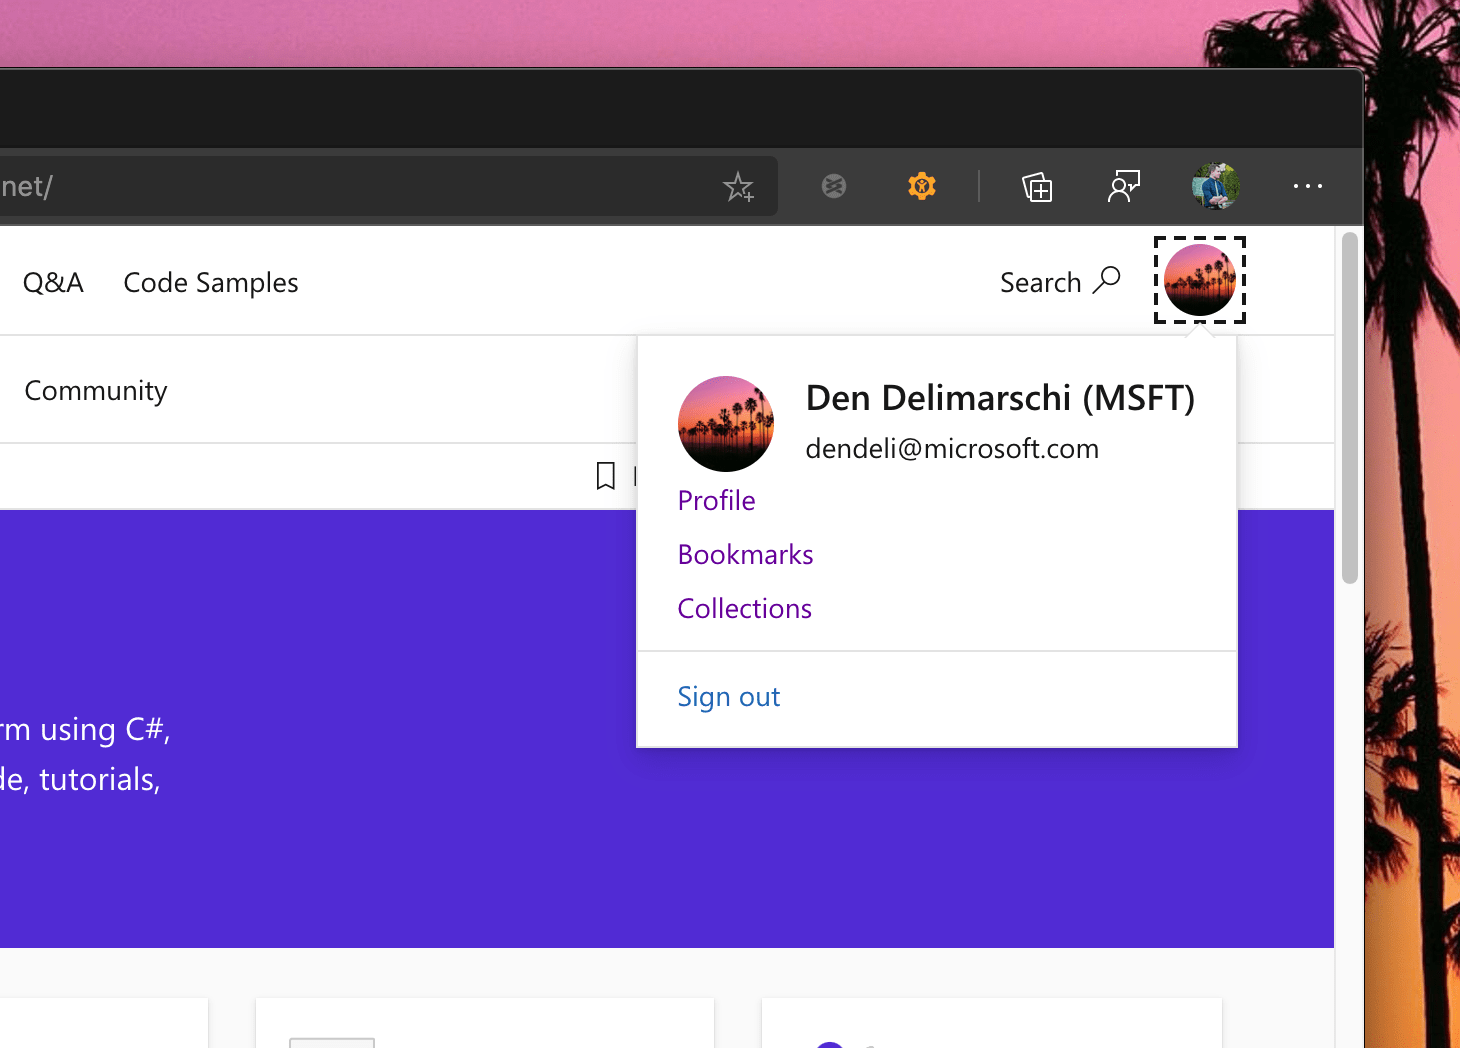Add this page to favorites star icon
The image size is (1460, 1048).
[739, 187]
